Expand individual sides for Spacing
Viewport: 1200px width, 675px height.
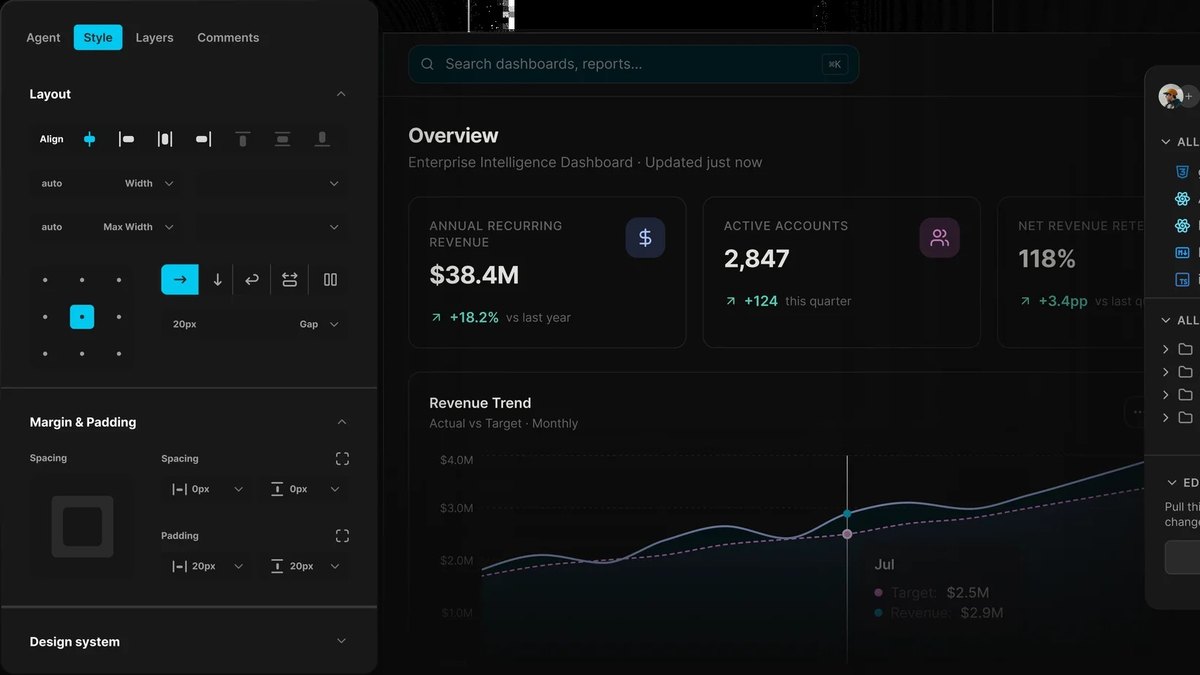point(342,459)
